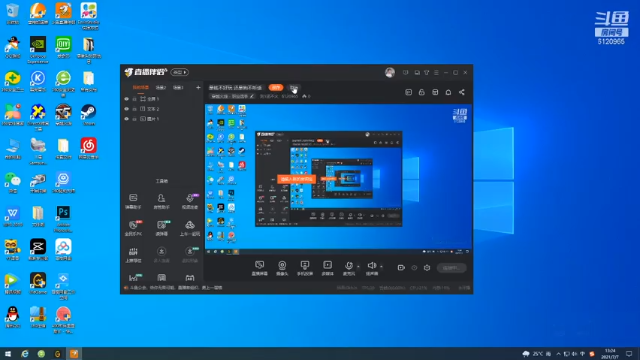Image resolution: width=640 pixels, height=360 pixels.
Task: Open the hamburger menu in title bar
Action: (436, 73)
